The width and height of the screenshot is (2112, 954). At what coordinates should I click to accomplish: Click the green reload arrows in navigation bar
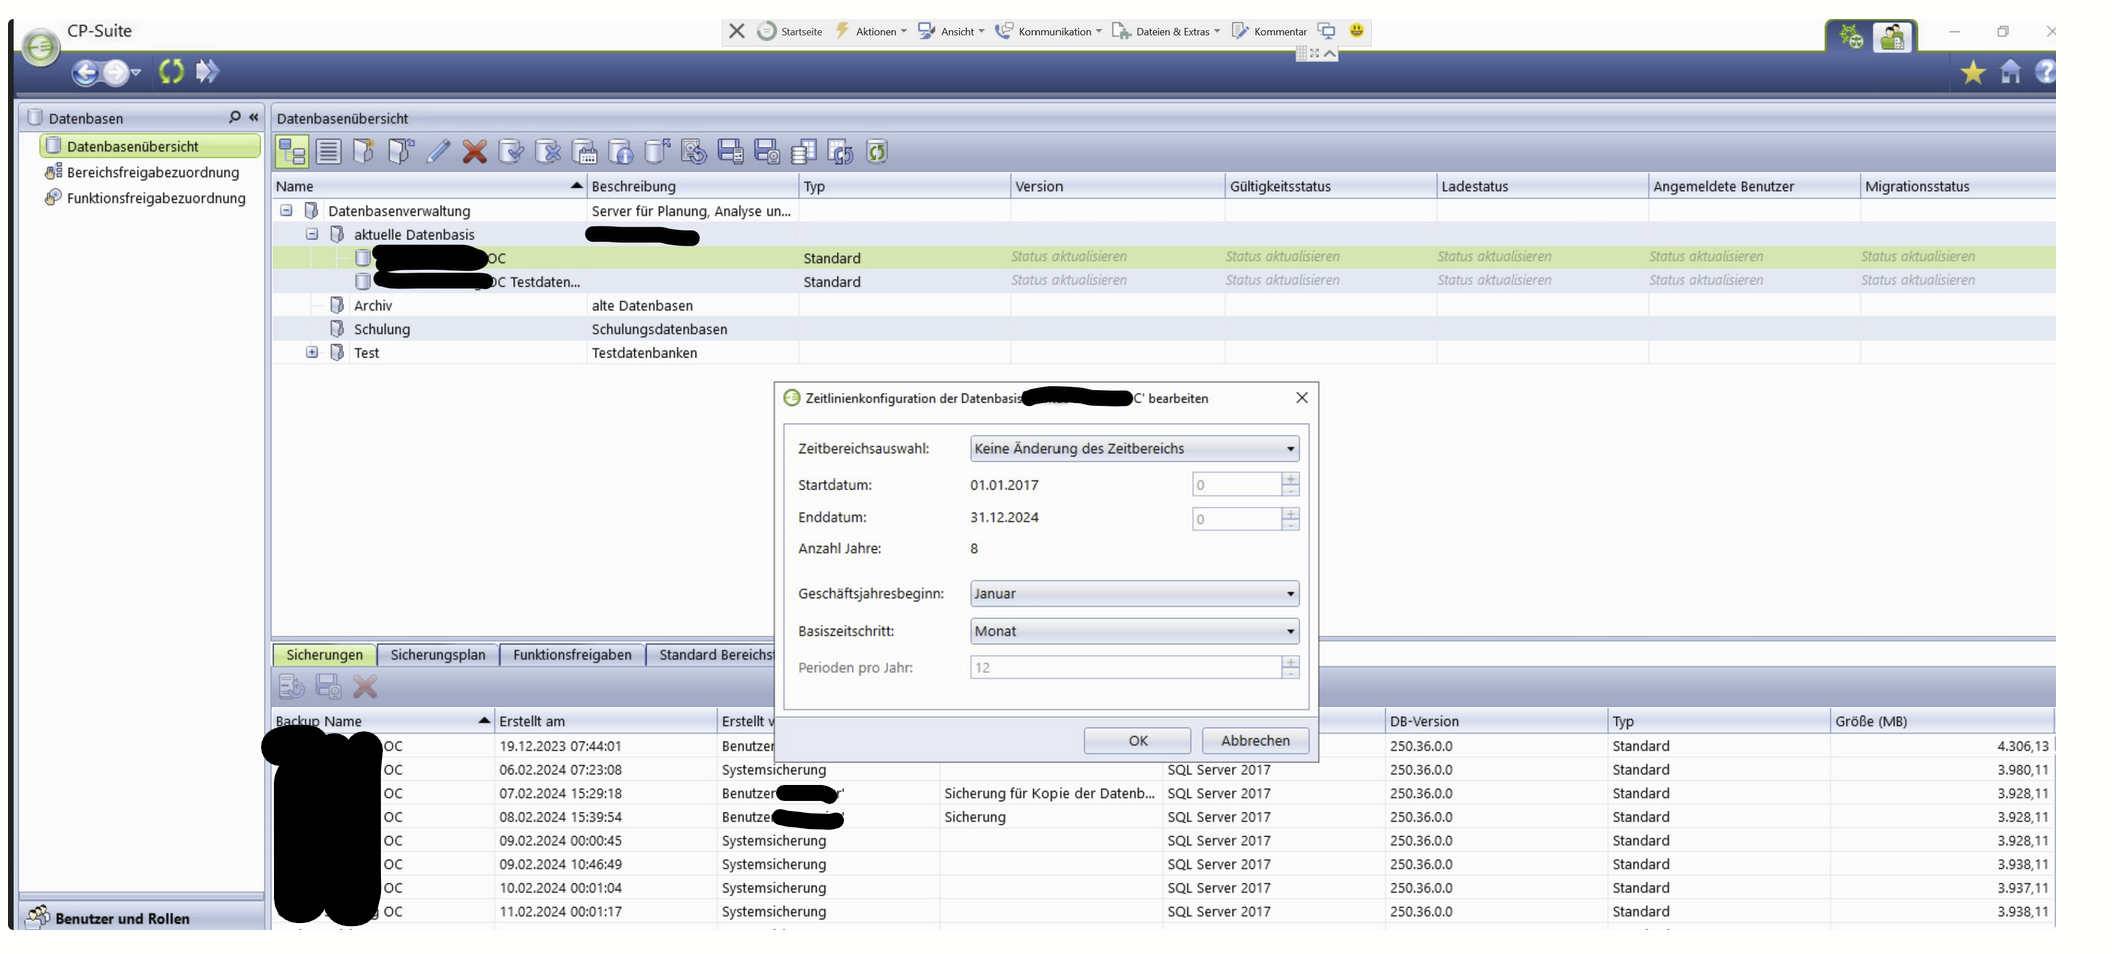171,72
